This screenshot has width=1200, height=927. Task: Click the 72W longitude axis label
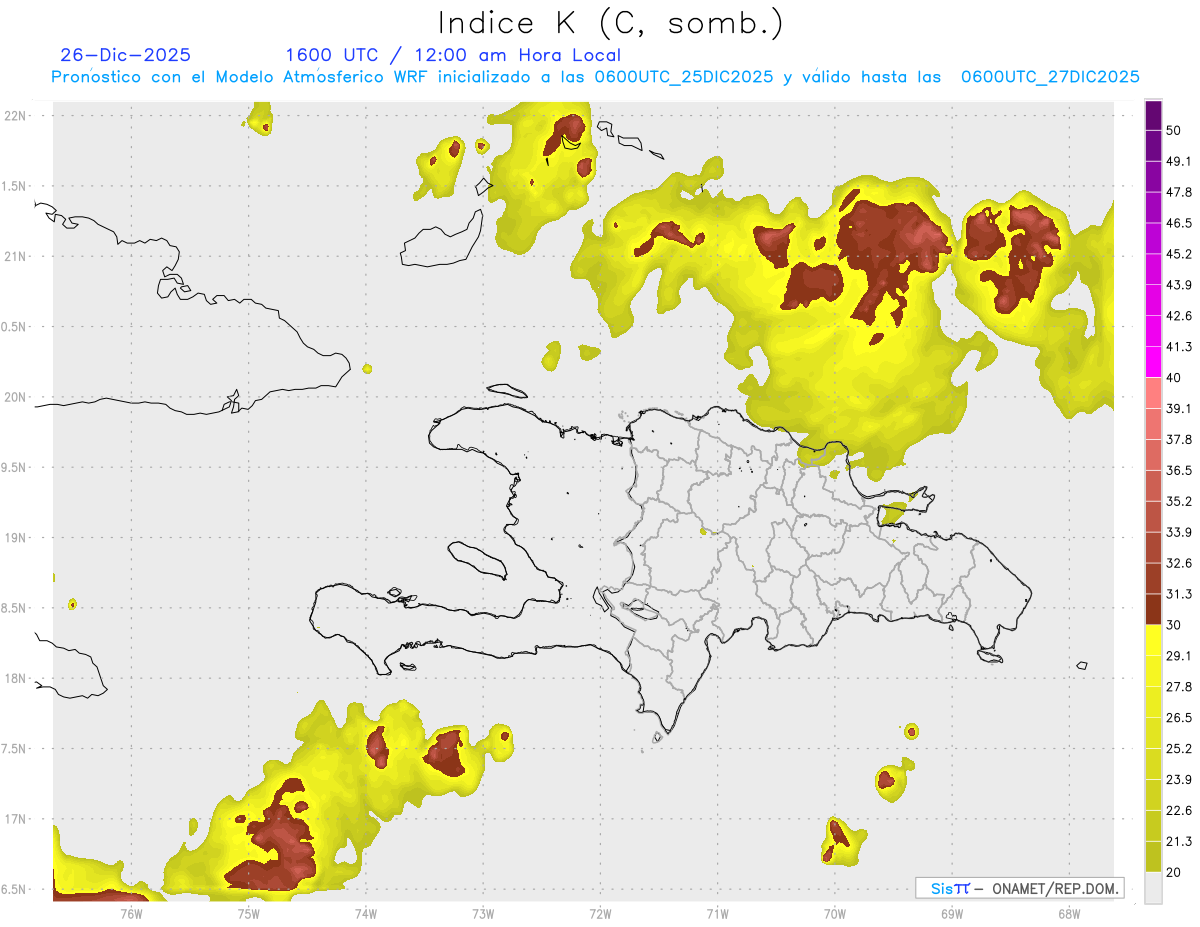pos(600,913)
